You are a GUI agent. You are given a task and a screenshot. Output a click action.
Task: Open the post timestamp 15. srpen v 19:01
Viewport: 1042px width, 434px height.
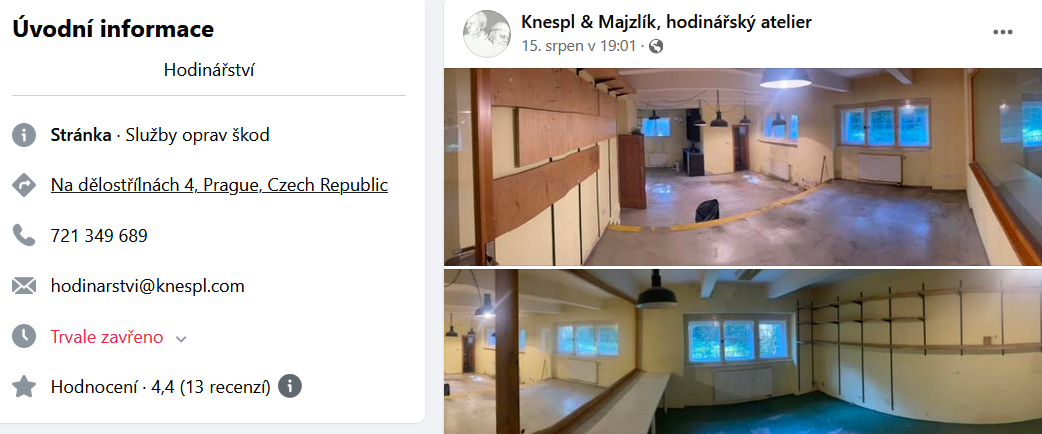[579, 46]
